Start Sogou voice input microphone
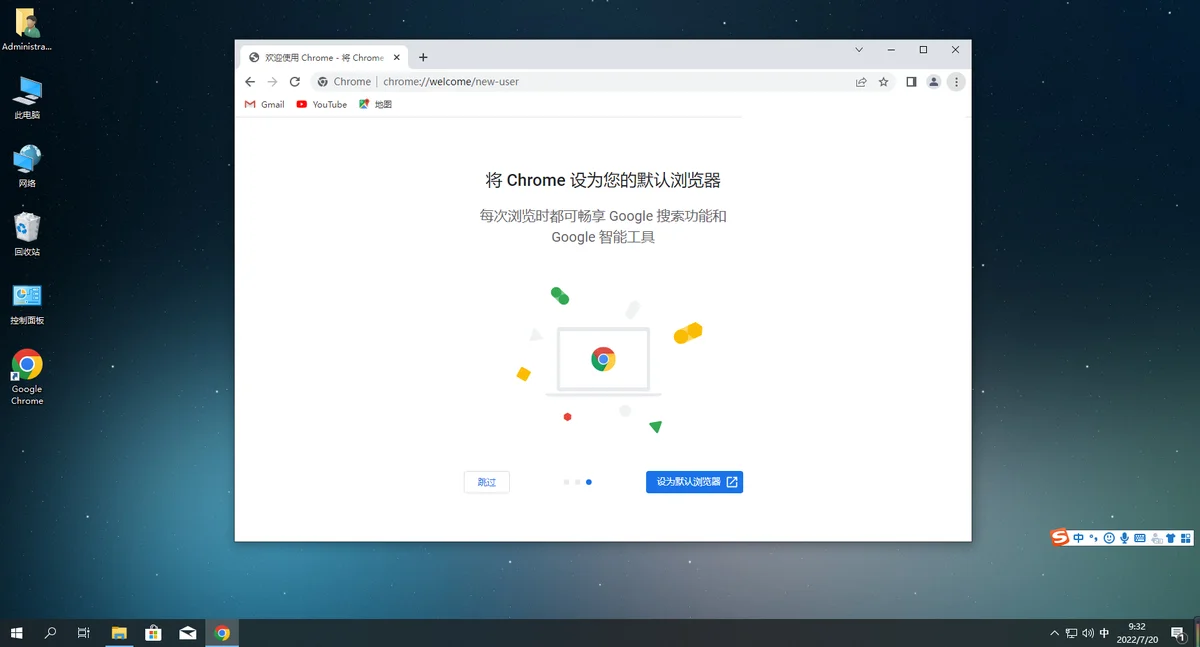1200x647 pixels. point(1125,538)
